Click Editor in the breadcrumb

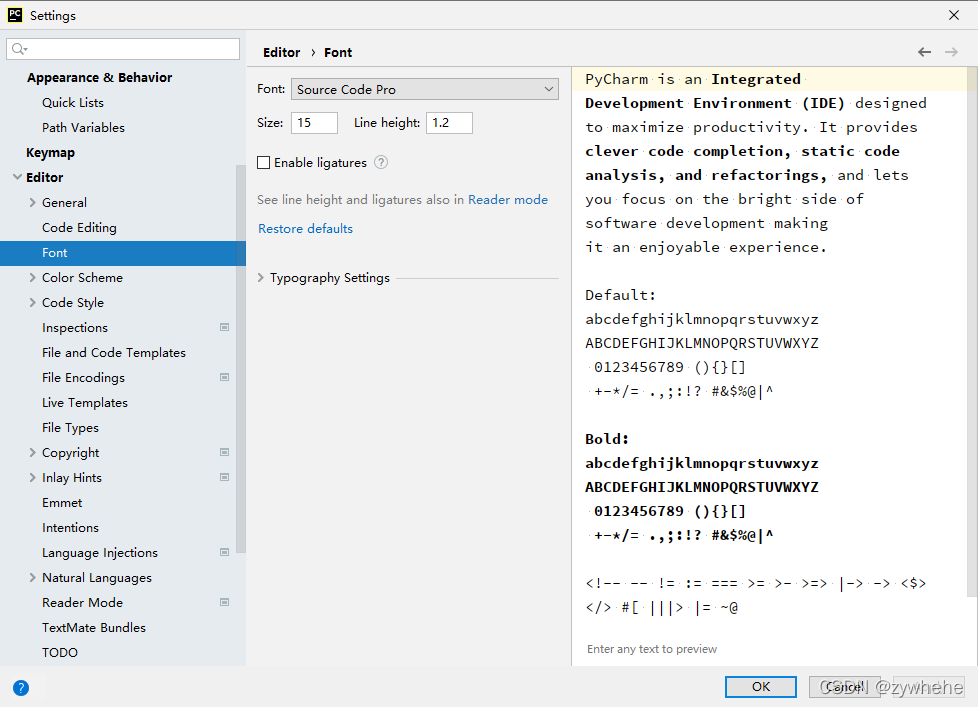[281, 52]
